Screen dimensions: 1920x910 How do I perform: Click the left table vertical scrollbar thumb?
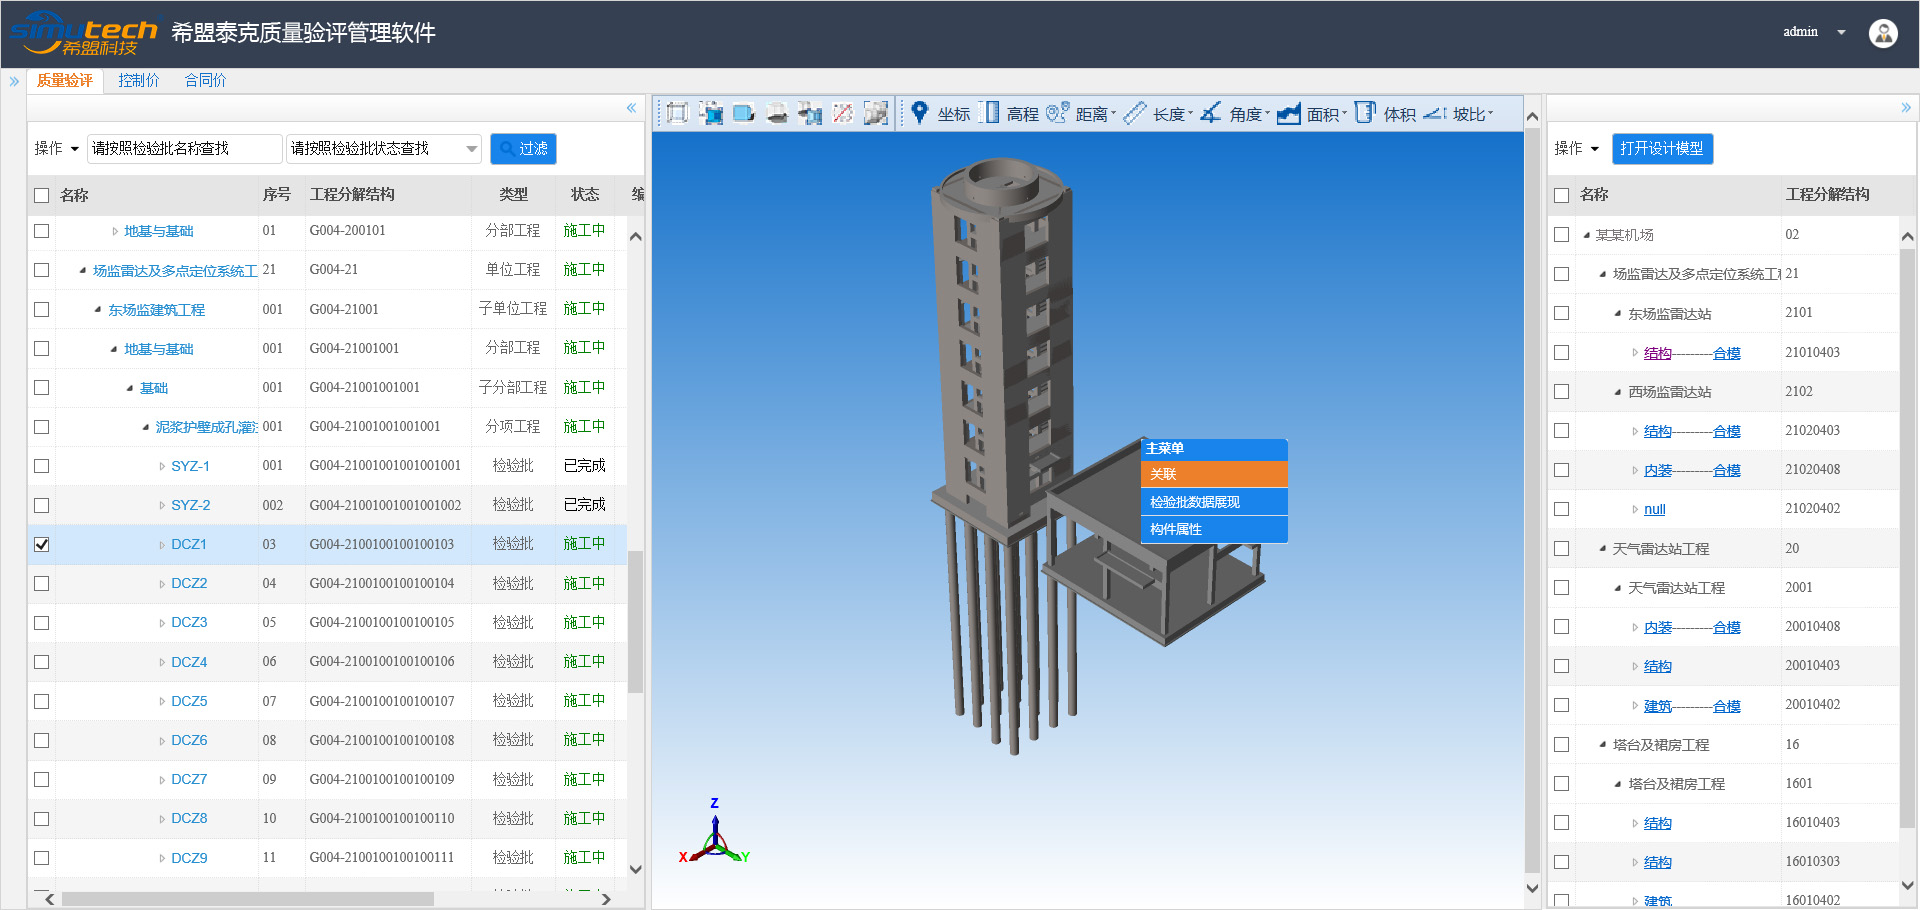pos(635,622)
